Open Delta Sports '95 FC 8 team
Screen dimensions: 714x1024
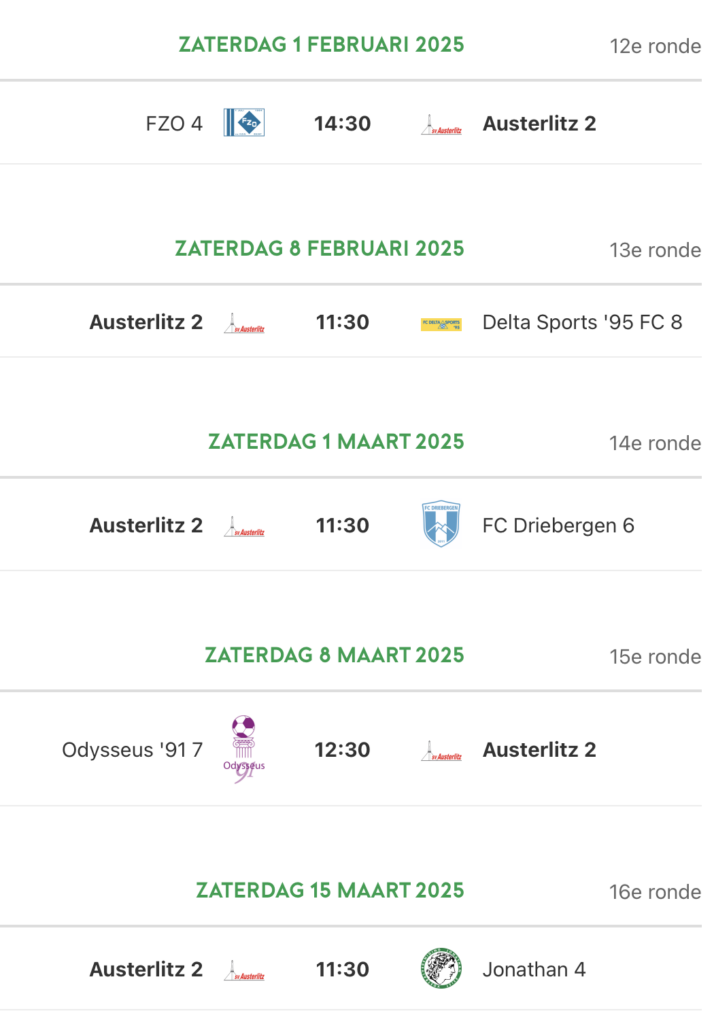[x=582, y=322]
